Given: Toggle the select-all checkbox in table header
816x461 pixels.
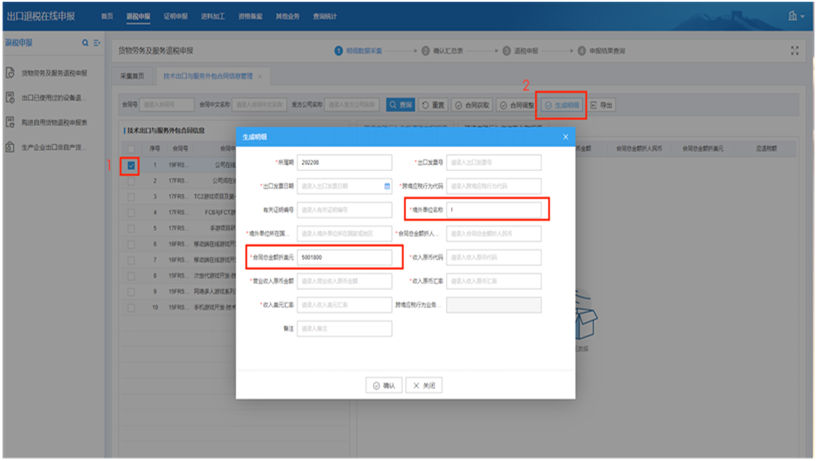Looking at the screenshot, I should pos(131,148).
